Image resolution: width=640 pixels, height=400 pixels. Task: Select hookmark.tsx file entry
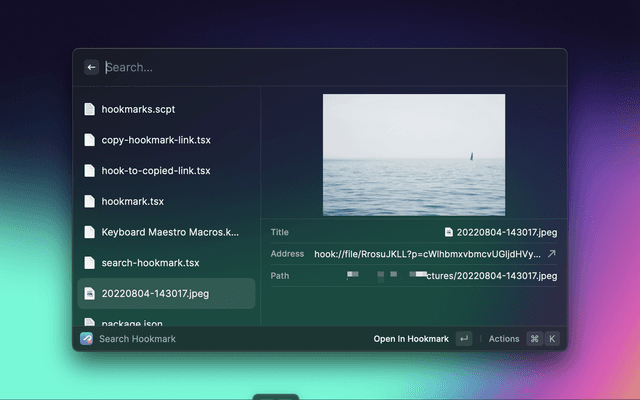[x=134, y=201]
